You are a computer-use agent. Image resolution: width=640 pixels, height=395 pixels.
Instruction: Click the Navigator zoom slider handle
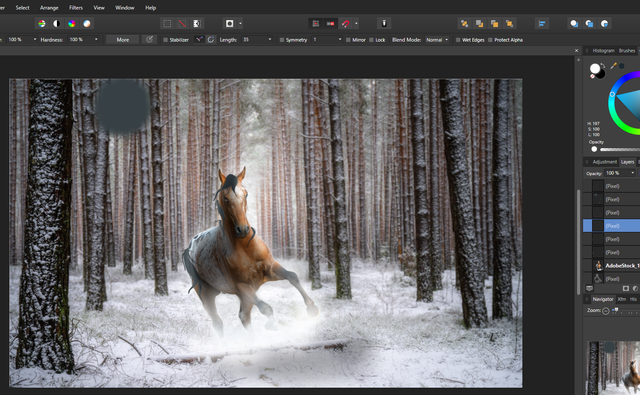pos(616,310)
